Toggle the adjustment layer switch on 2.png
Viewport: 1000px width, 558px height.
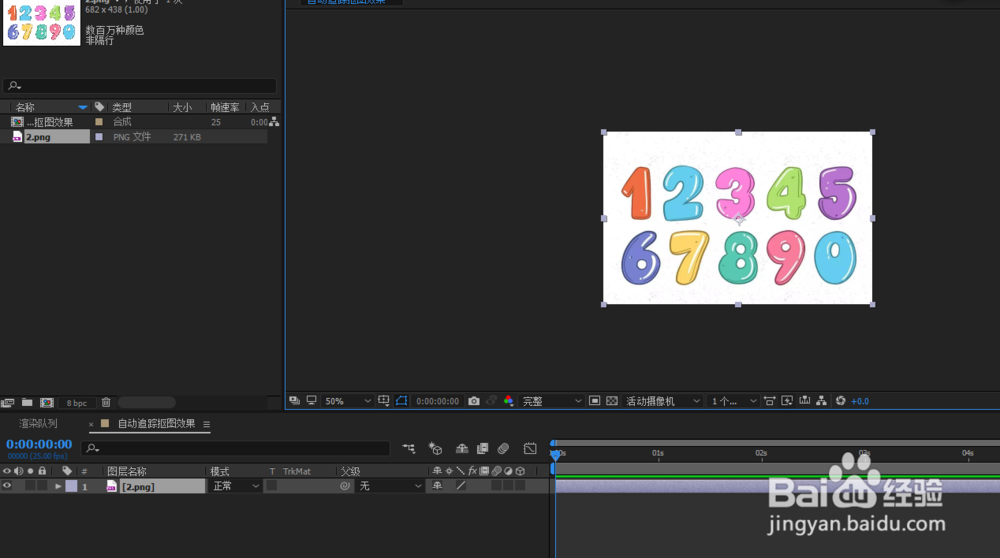point(508,486)
